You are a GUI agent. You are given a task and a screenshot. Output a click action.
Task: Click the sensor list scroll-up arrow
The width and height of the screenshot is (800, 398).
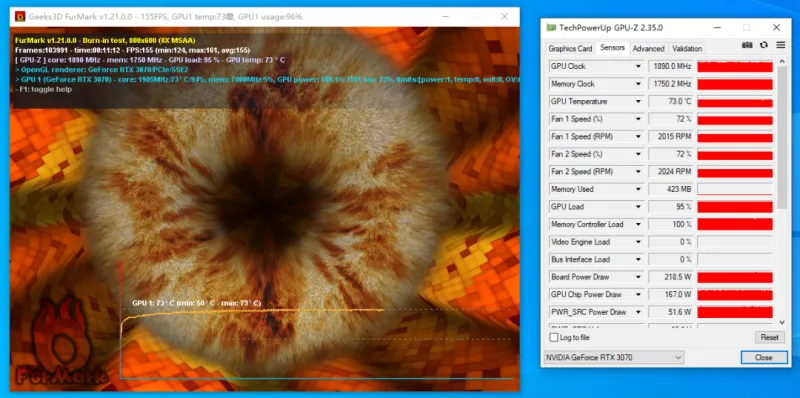782,62
